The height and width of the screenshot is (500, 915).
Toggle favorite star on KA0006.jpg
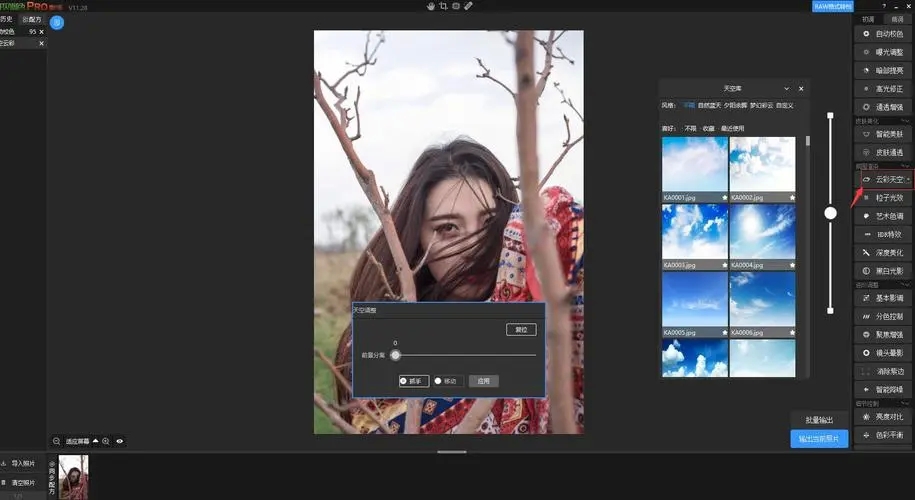pyautogui.click(x=792, y=333)
